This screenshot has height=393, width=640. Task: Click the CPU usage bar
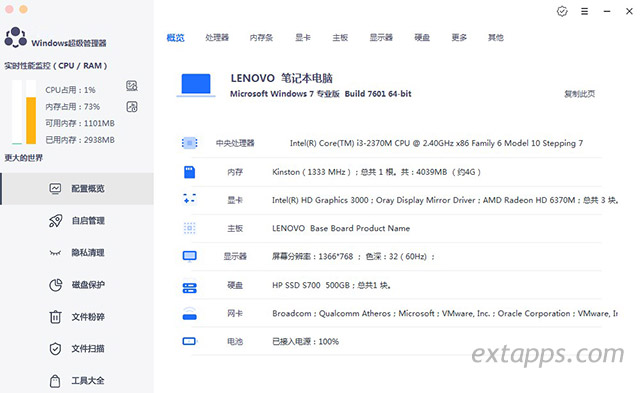tap(17, 112)
